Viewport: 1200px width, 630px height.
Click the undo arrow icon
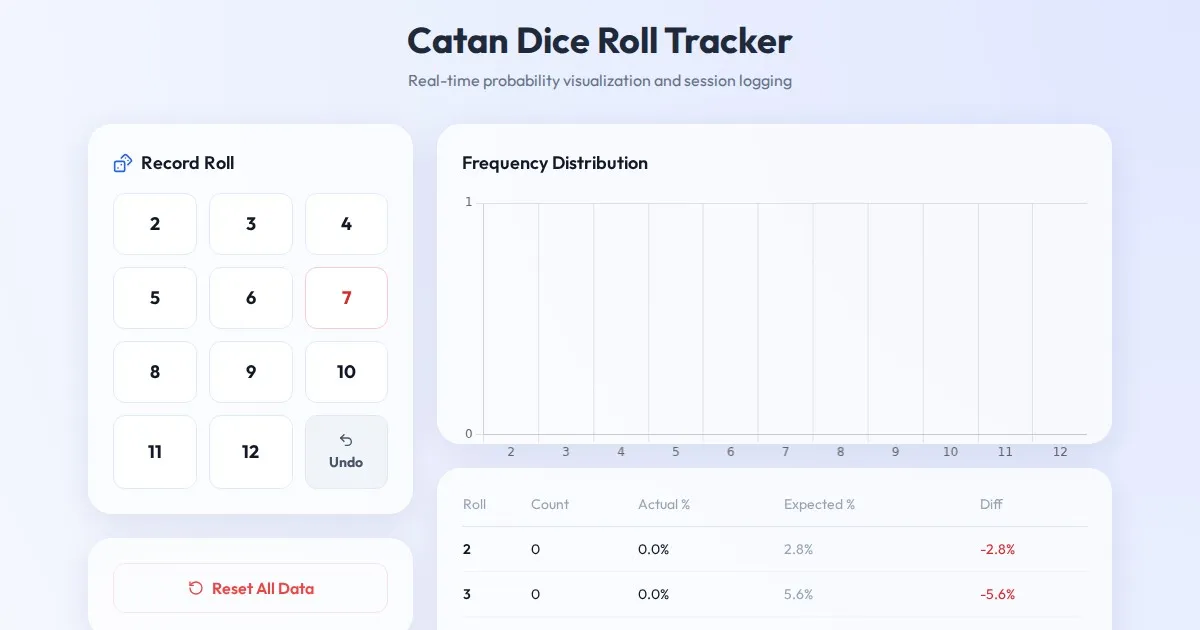point(346,440)
